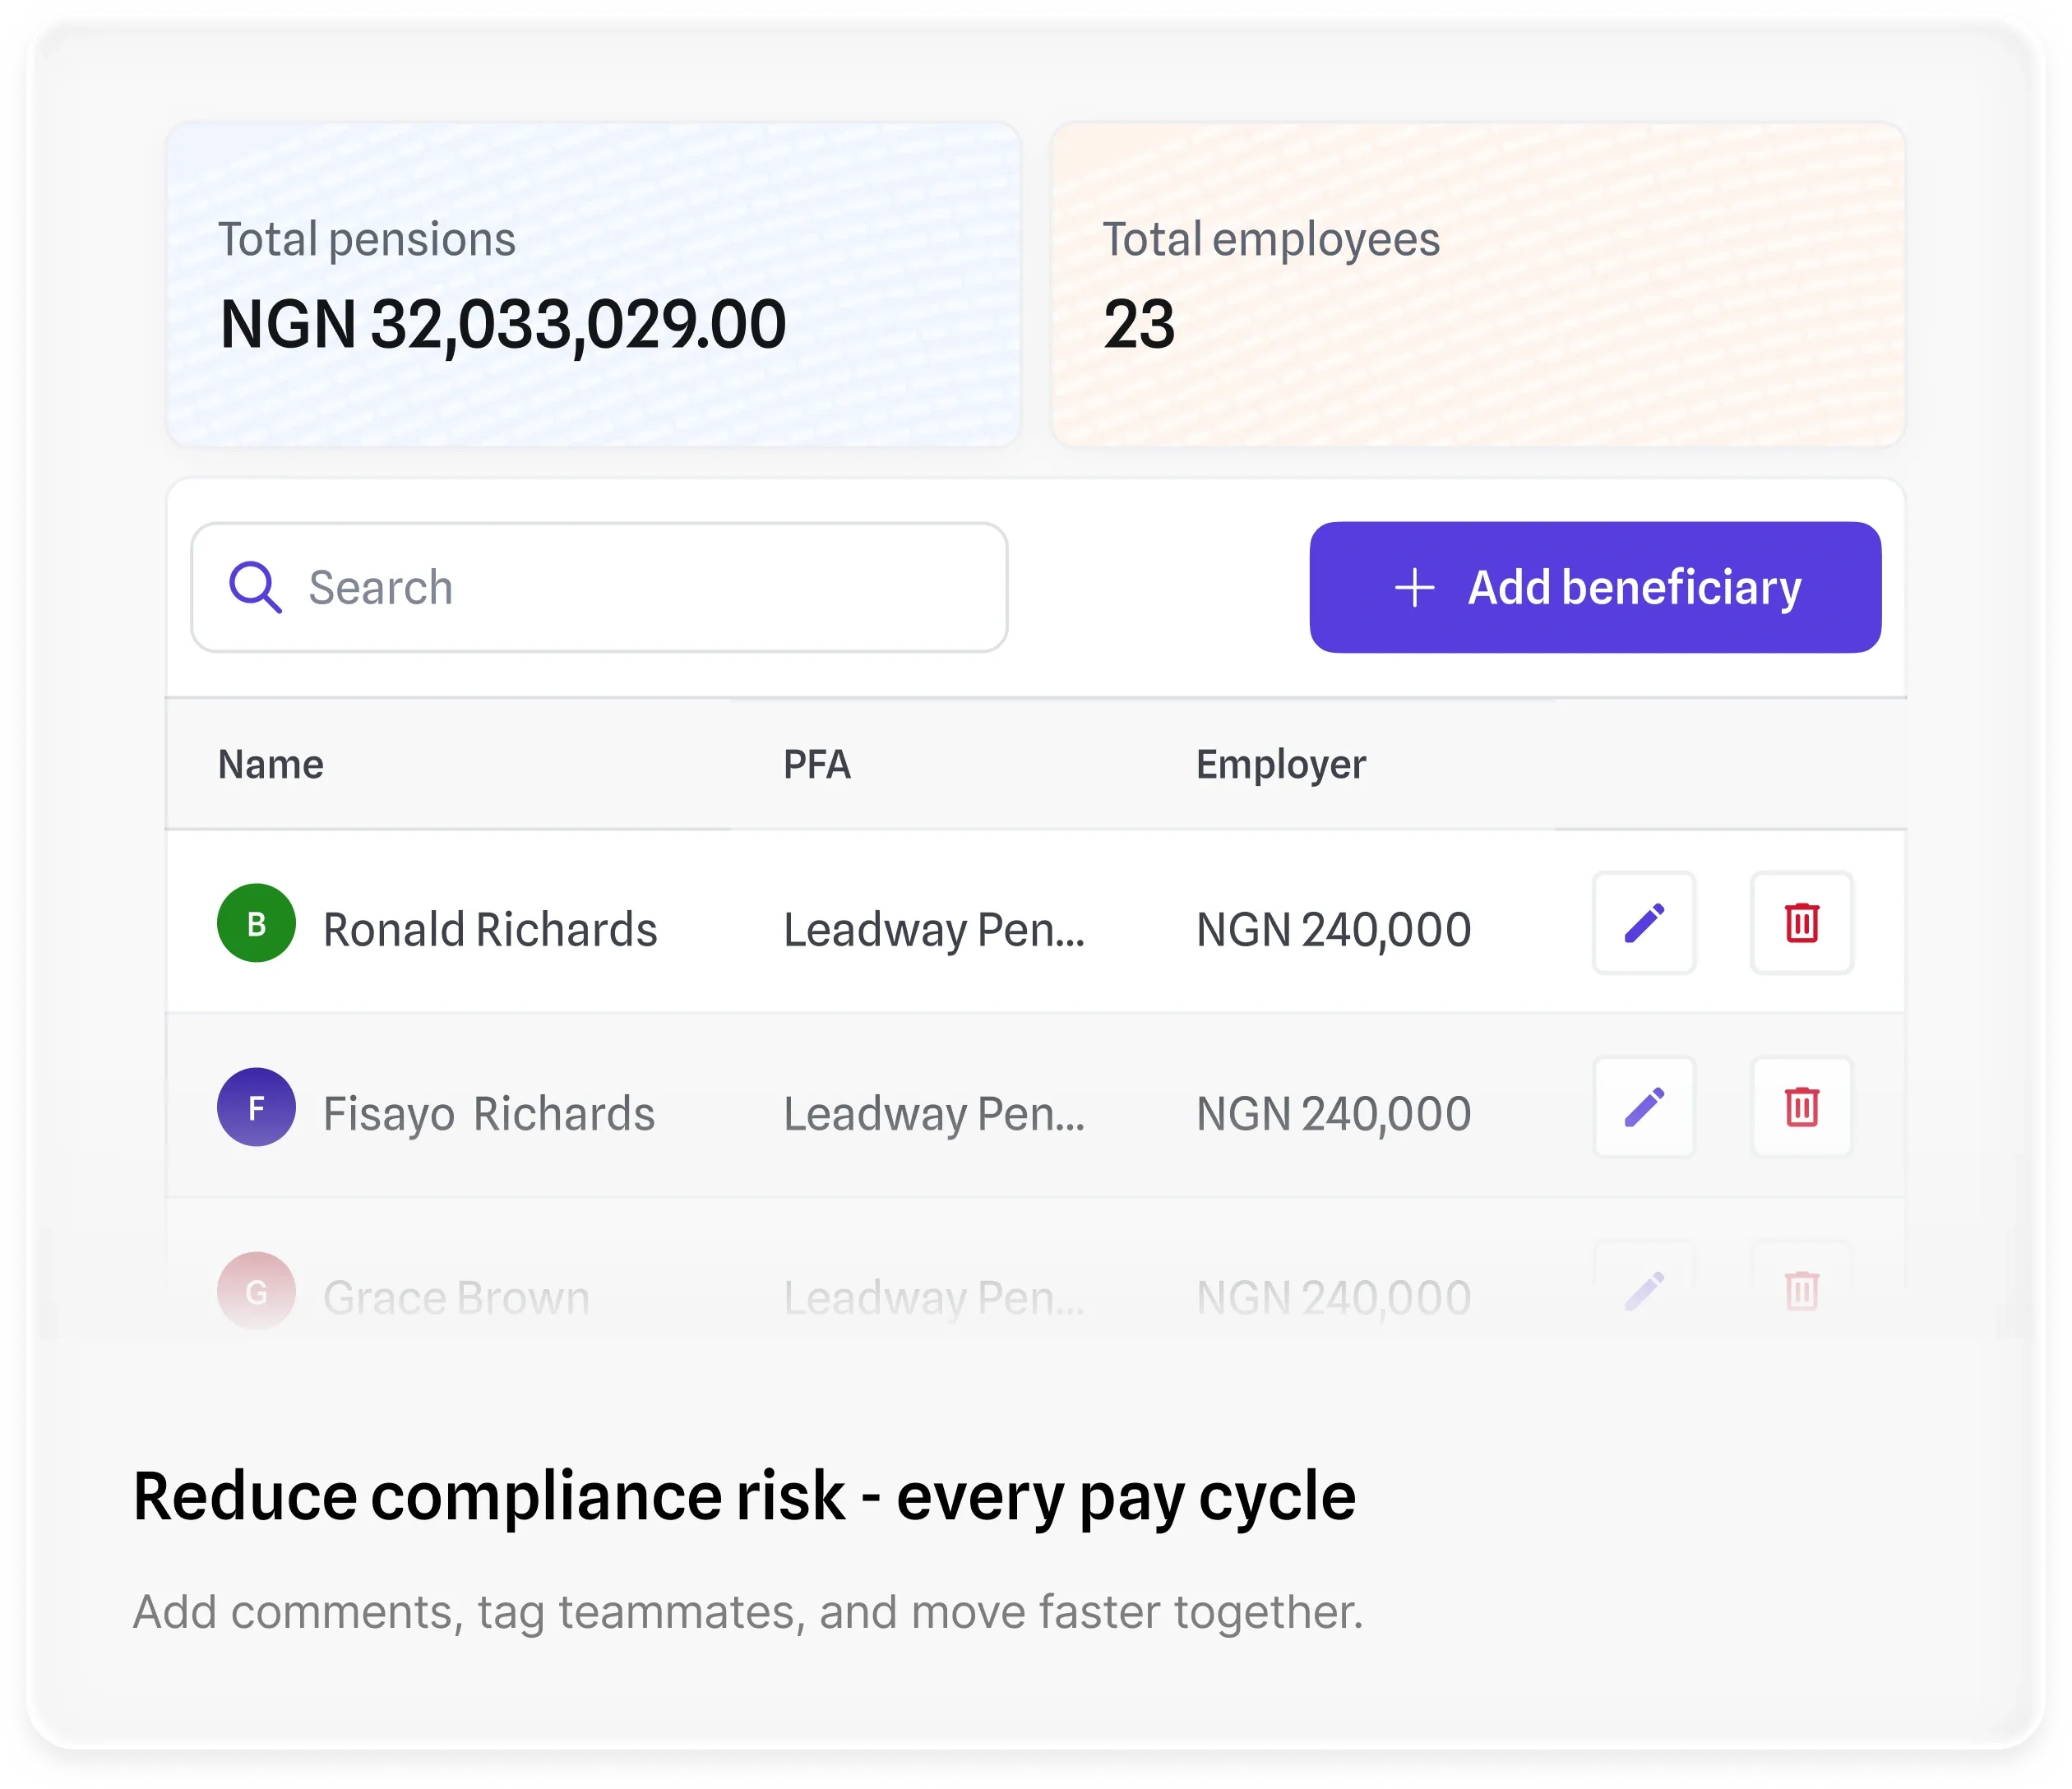Click Fisayo Richards' Leadway Pen... PFA cell
This screenshot has height=1789, width=2072.
click(x=933, y=1114)
